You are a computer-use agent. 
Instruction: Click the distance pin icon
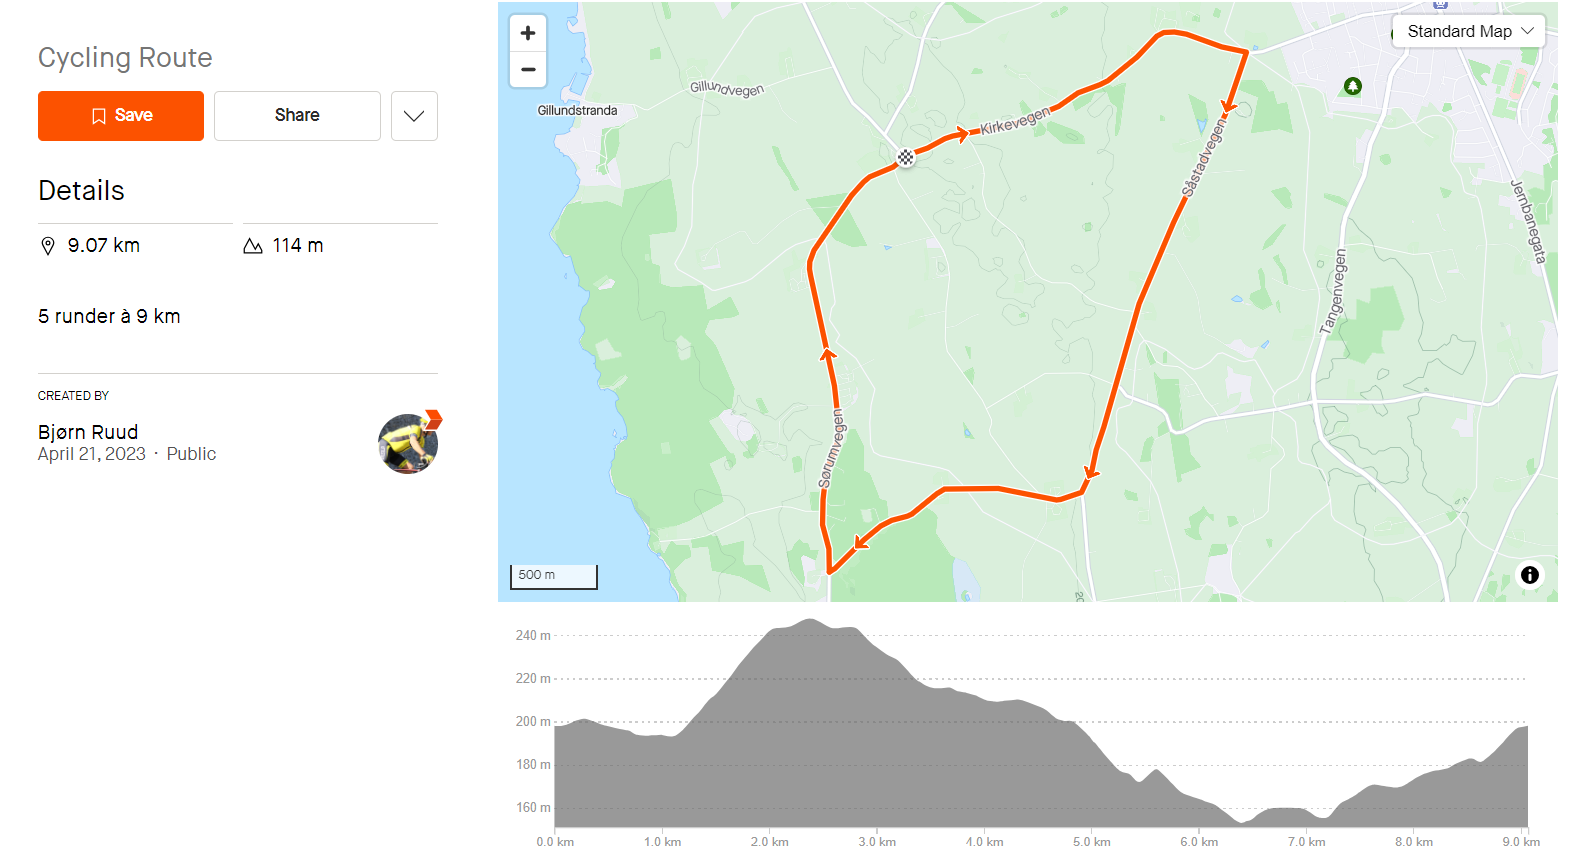(x=48, y=246)
